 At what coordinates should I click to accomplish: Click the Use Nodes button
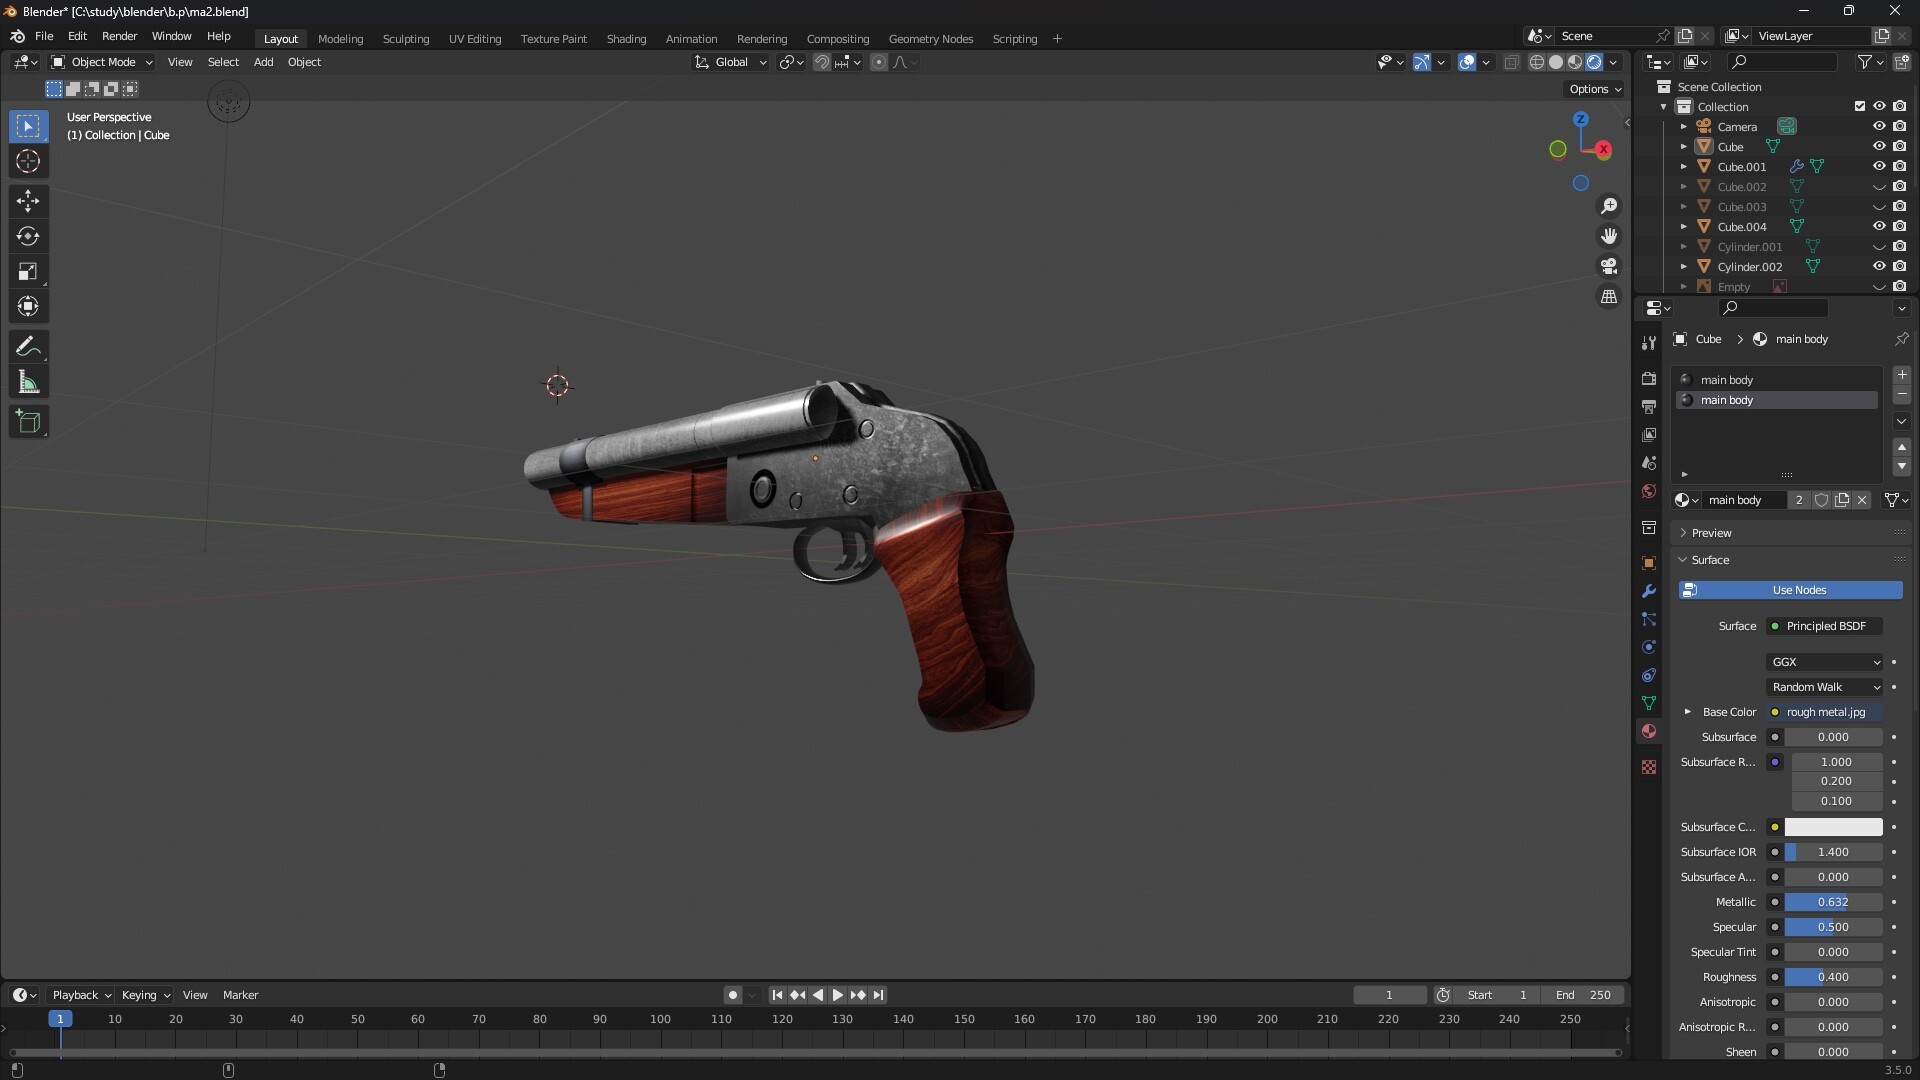(x=1791, y=590)
